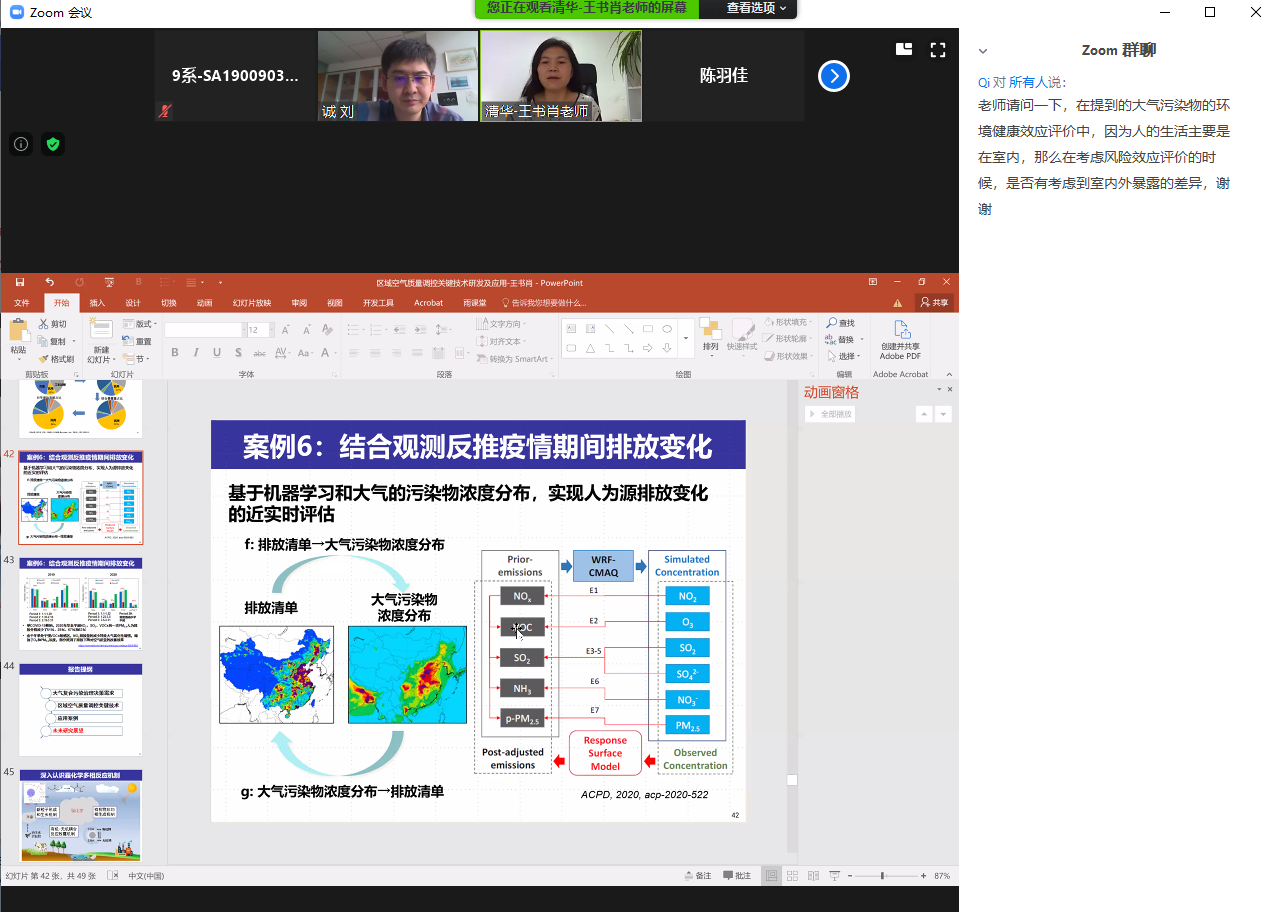The image size is (1276, 912).
Task: Open meeting info circle icon
Action: click(x=22, y=144)
